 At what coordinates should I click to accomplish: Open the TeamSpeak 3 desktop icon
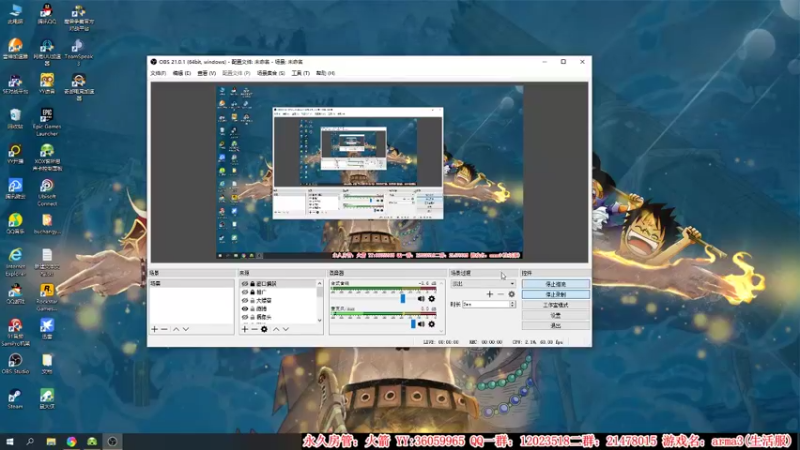(x=79, y=52)
